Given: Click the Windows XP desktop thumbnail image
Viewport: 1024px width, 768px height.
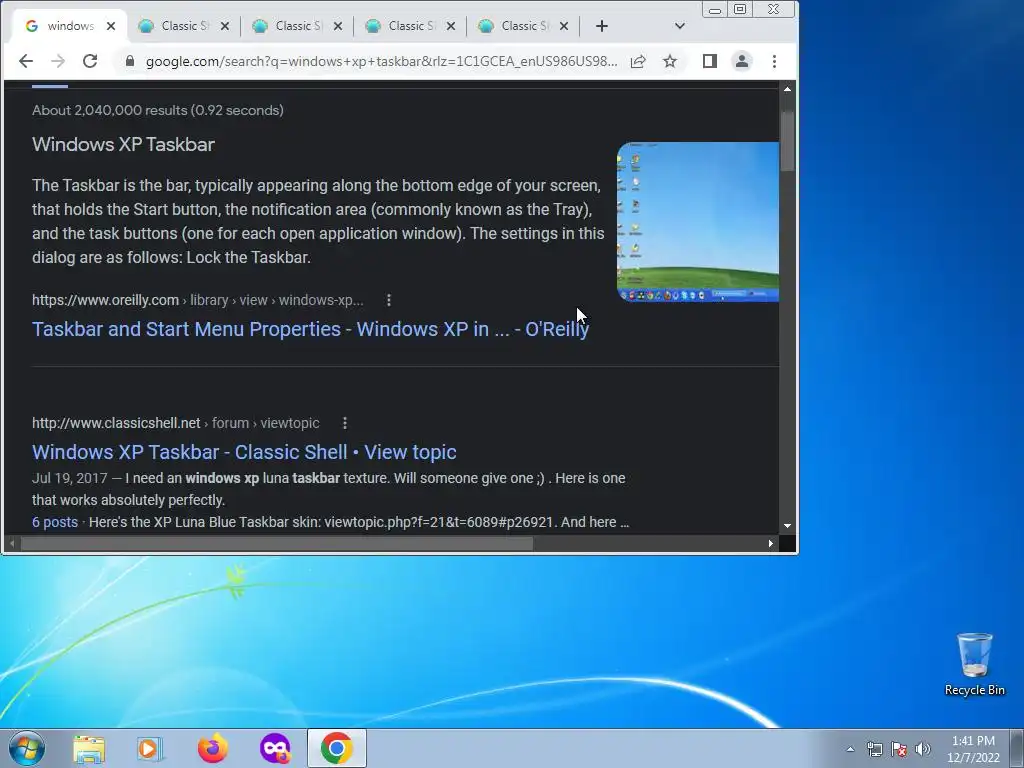Looking at the screenshot, I should [x=697, y=222].
